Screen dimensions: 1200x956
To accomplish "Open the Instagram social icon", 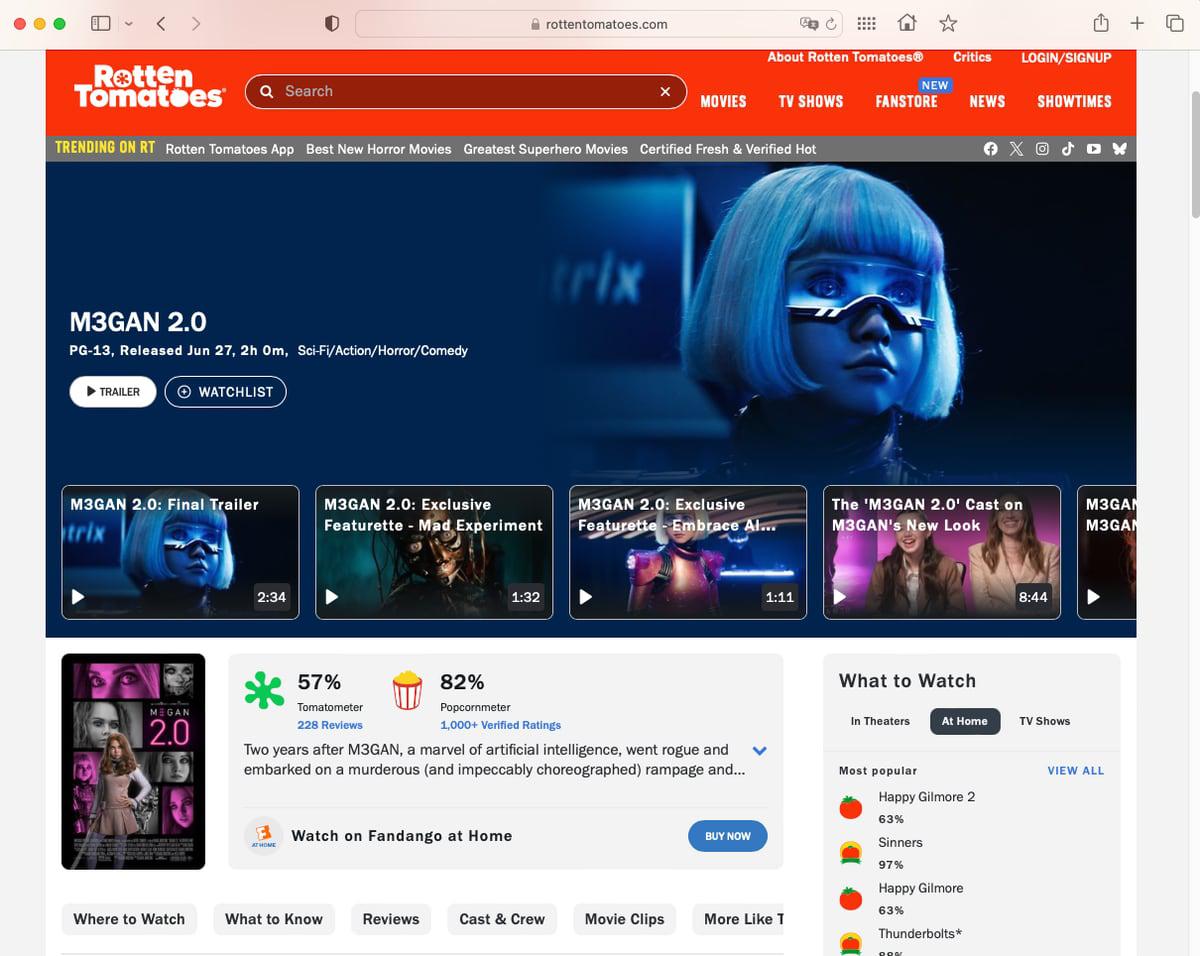I will [x=1042, y=149].
